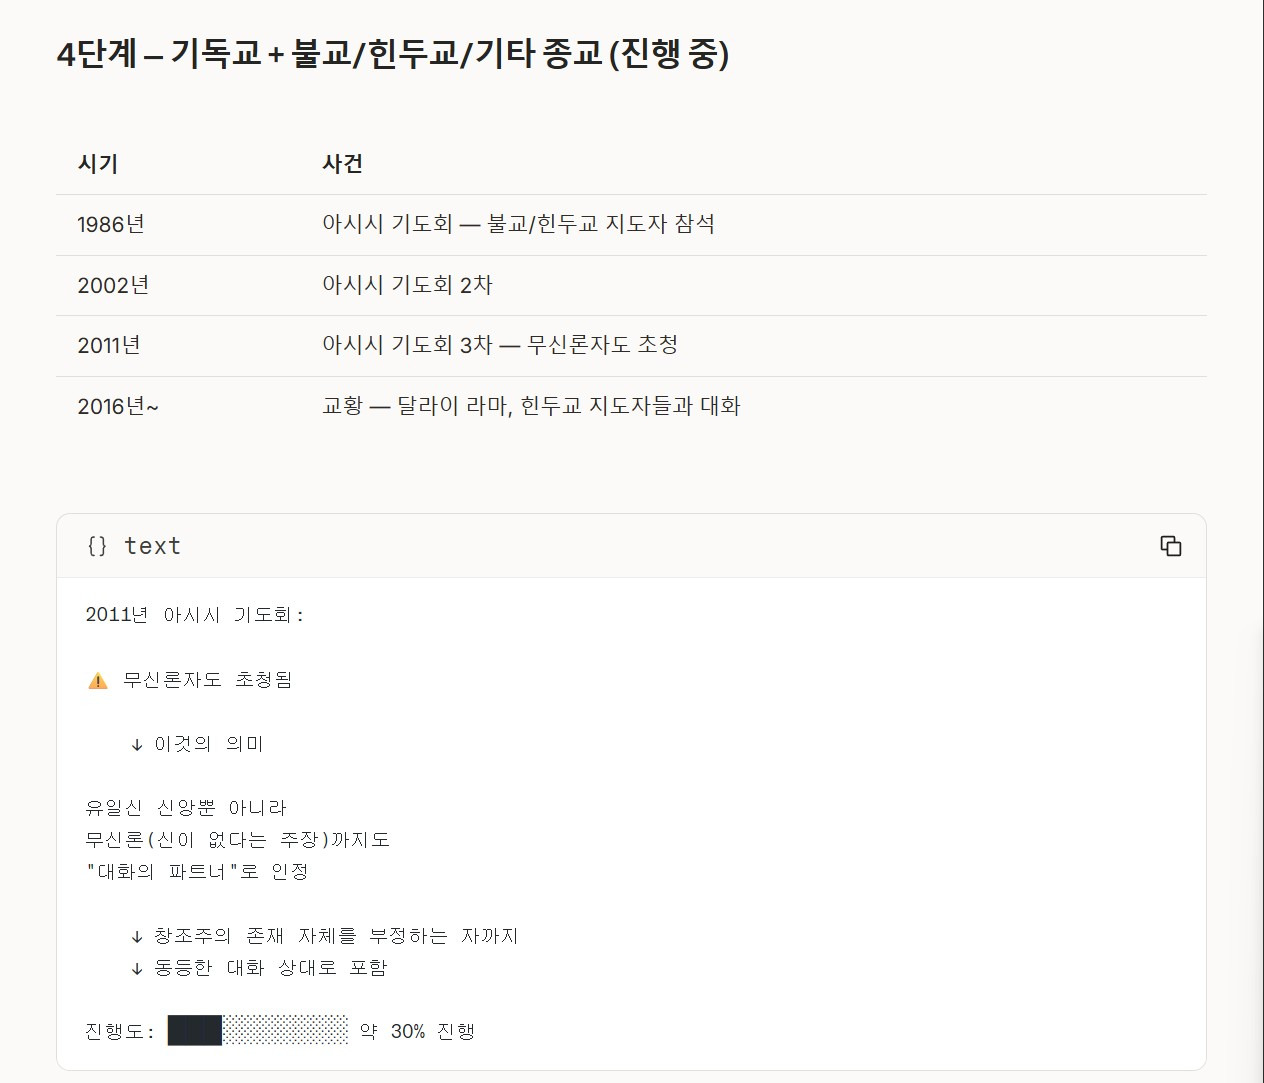Copy the code block contents
1264x1083 pixels.
coord(1170,546)
